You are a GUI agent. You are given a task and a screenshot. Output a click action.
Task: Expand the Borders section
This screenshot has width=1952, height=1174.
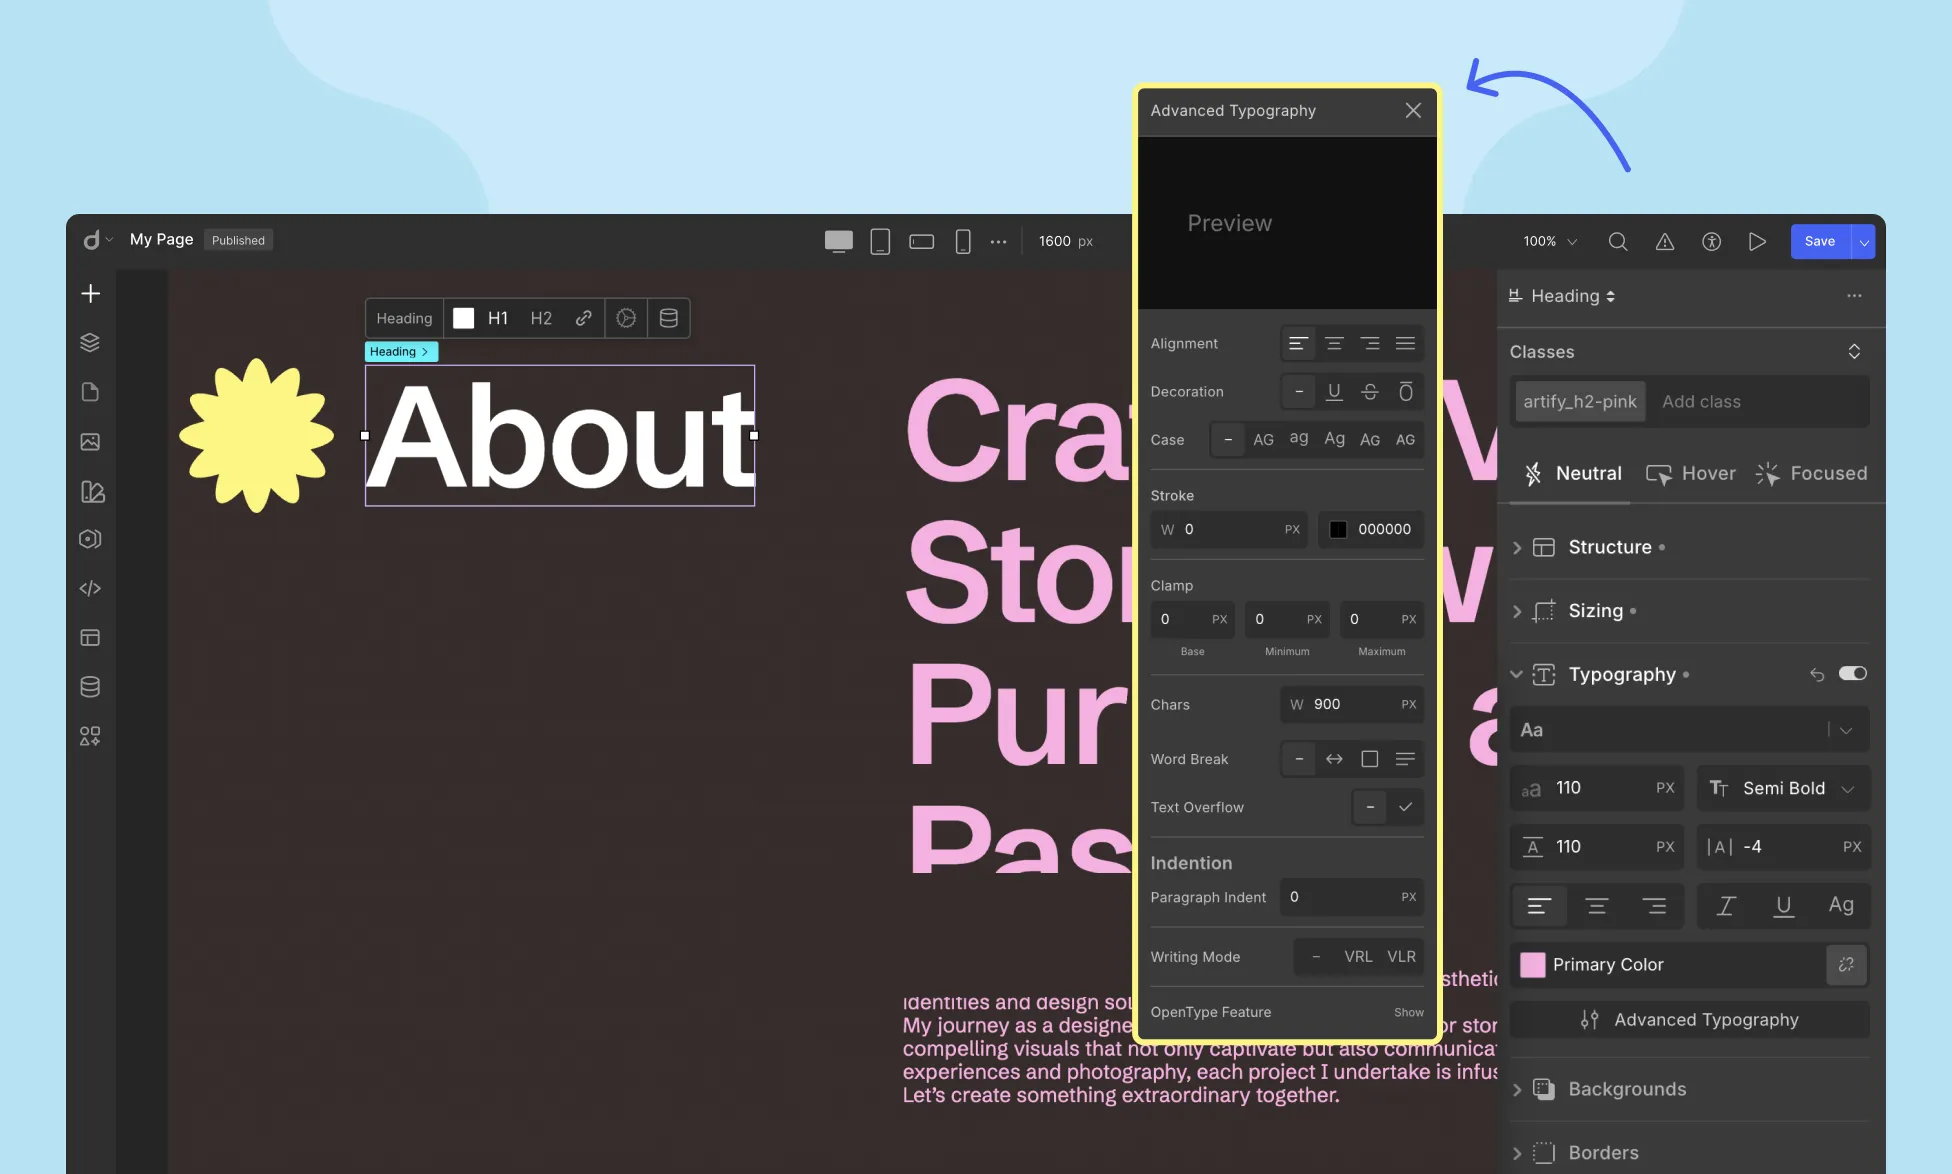point(1516,1153)
